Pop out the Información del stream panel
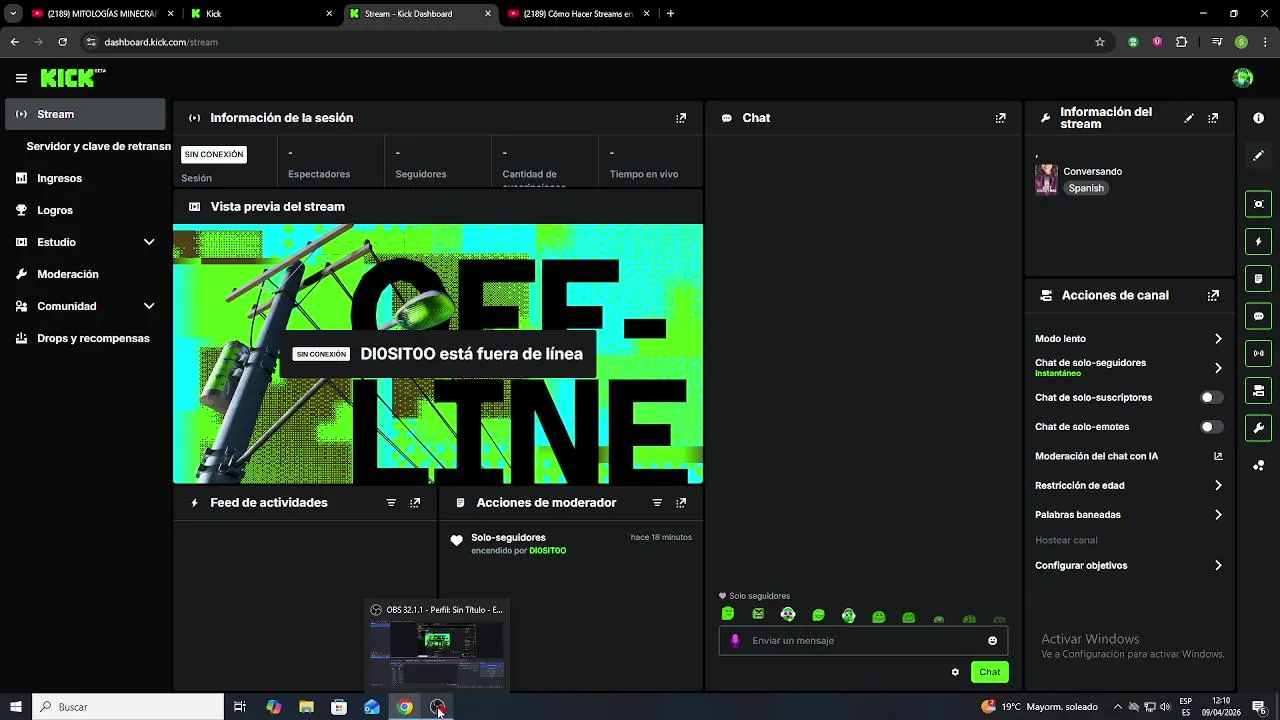The image size is (1280, 720). pos(1213,118)
